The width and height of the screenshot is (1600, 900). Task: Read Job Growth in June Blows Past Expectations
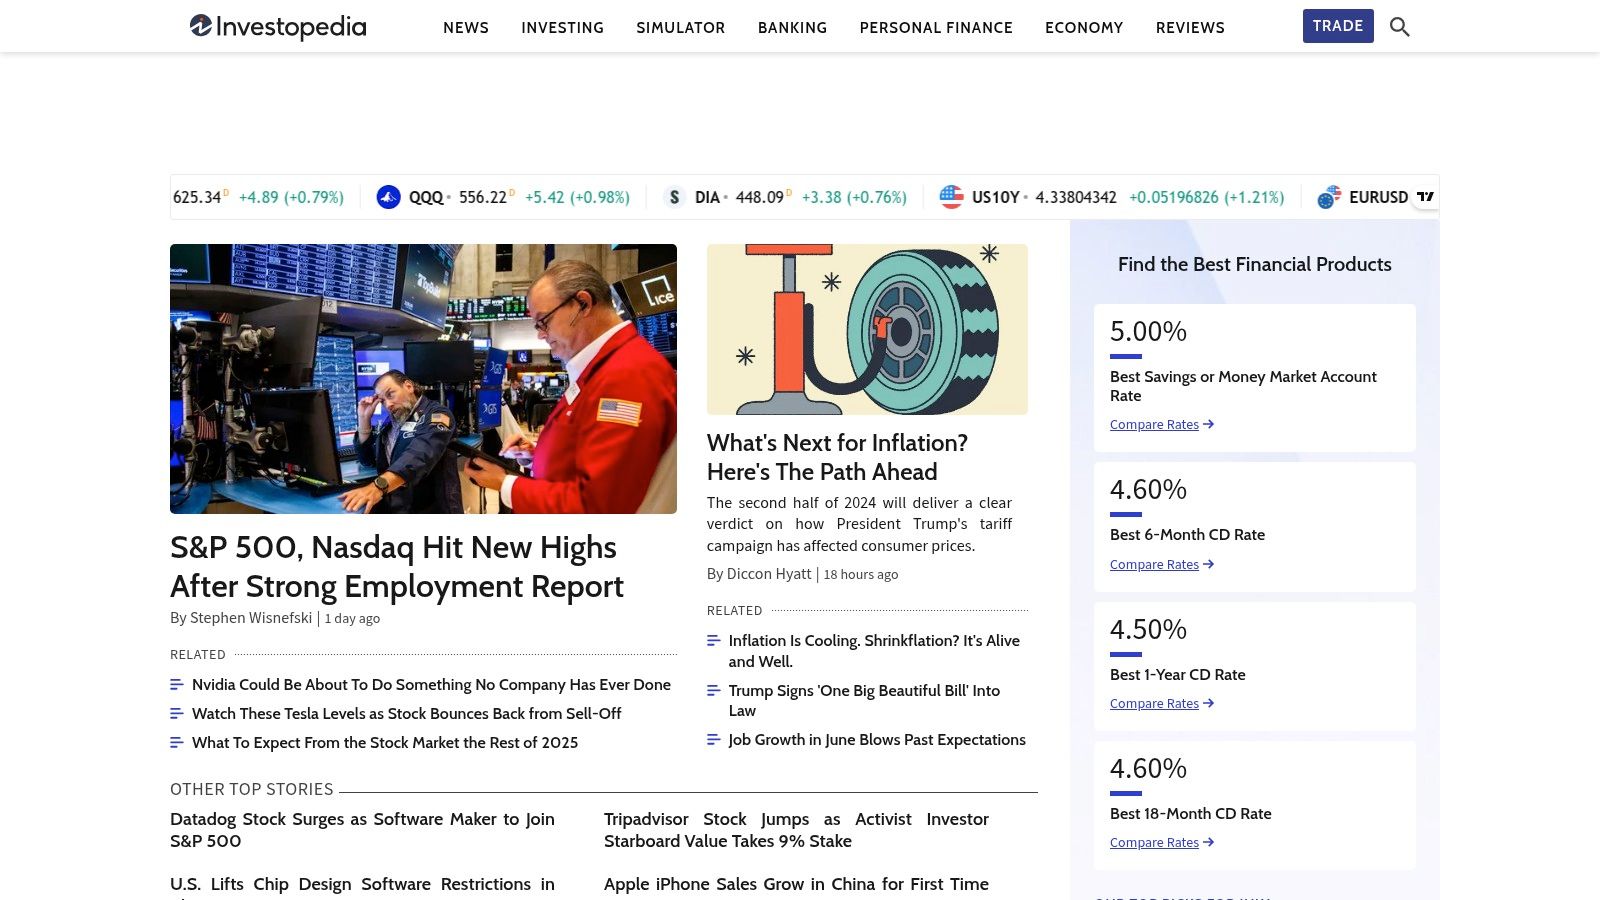[x=877, y=740]
